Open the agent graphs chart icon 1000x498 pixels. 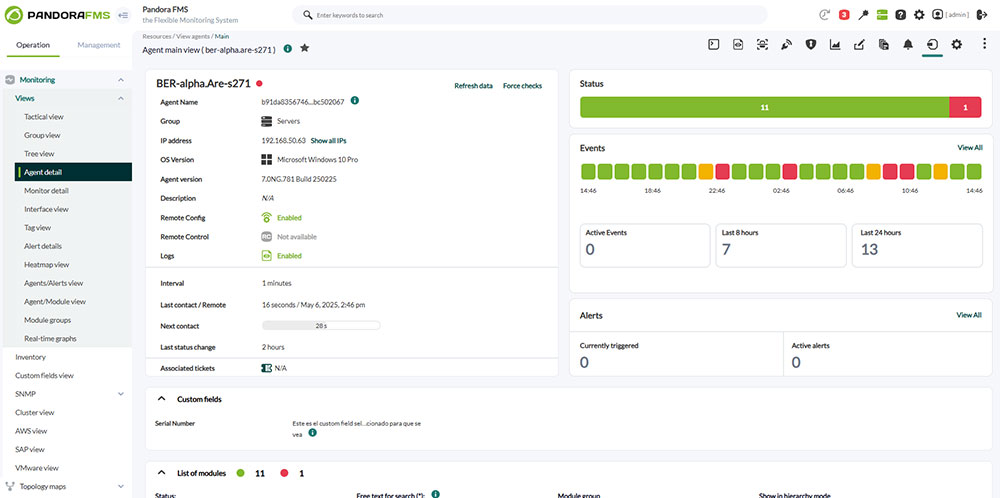(835, 45)
